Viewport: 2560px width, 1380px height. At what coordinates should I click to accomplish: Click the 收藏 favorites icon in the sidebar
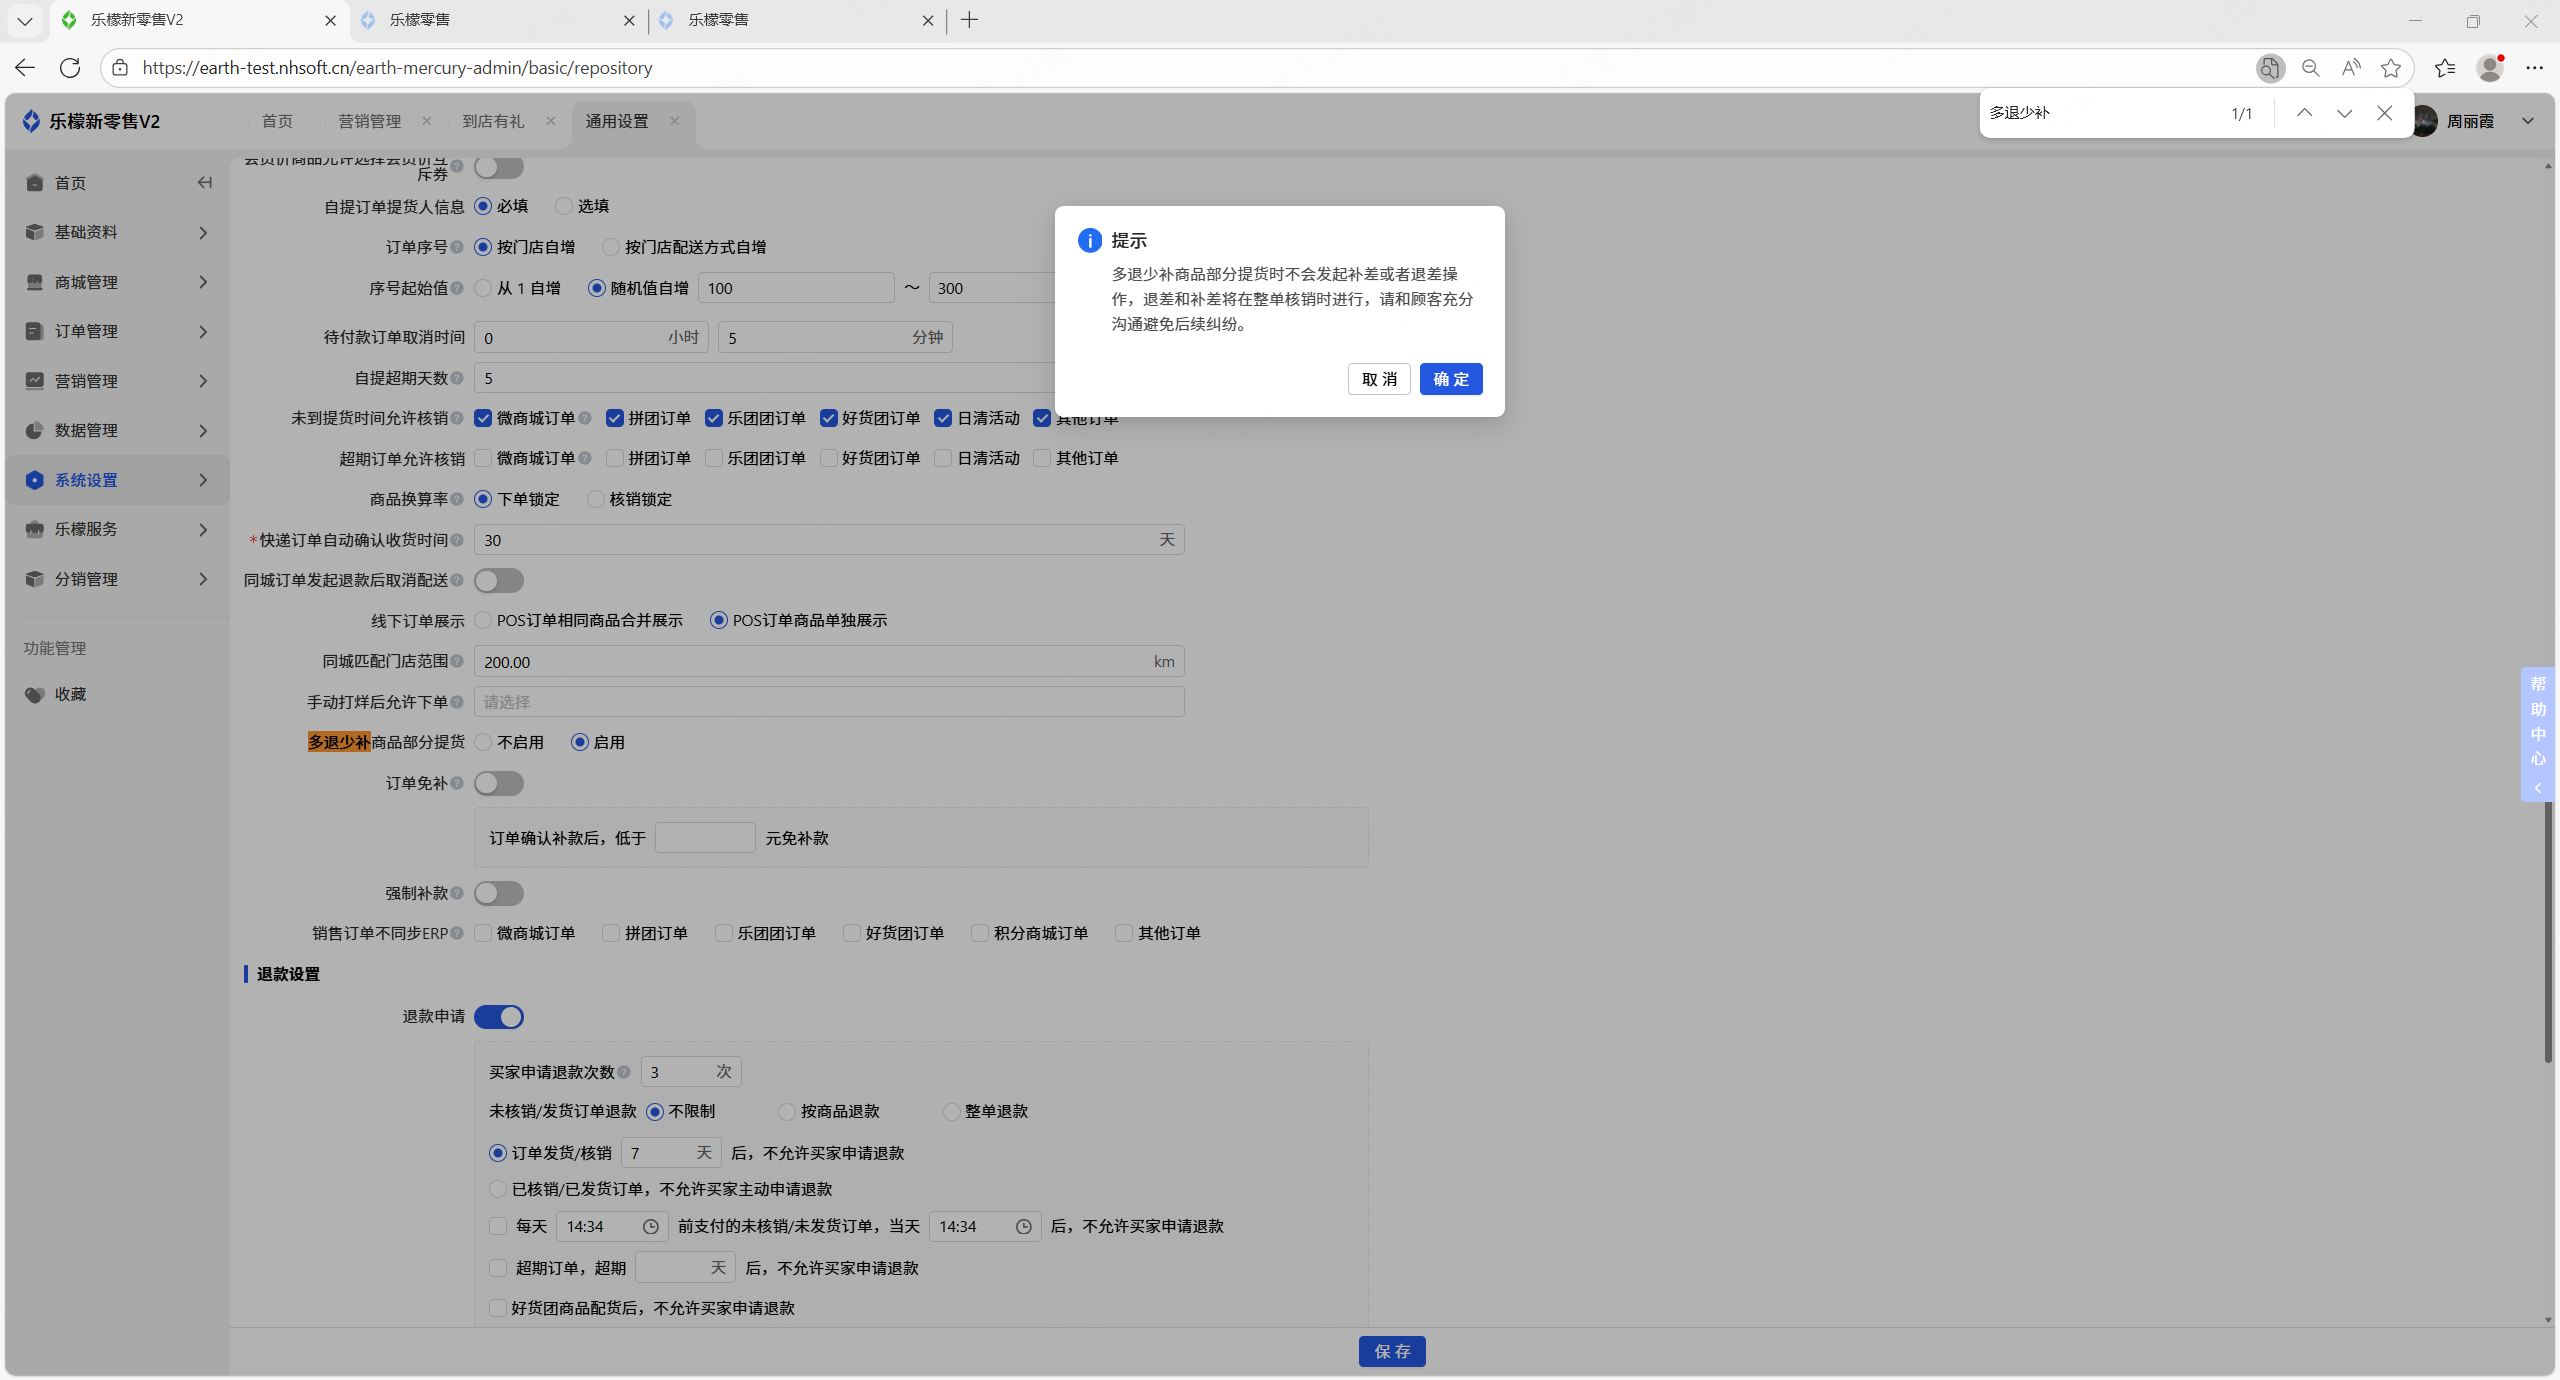pos(35,694)
